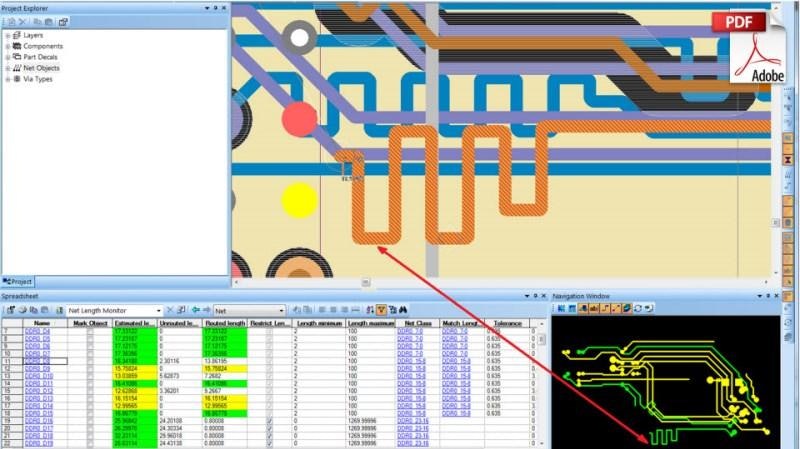Expand the Components tree node

[x=8, y=46]
